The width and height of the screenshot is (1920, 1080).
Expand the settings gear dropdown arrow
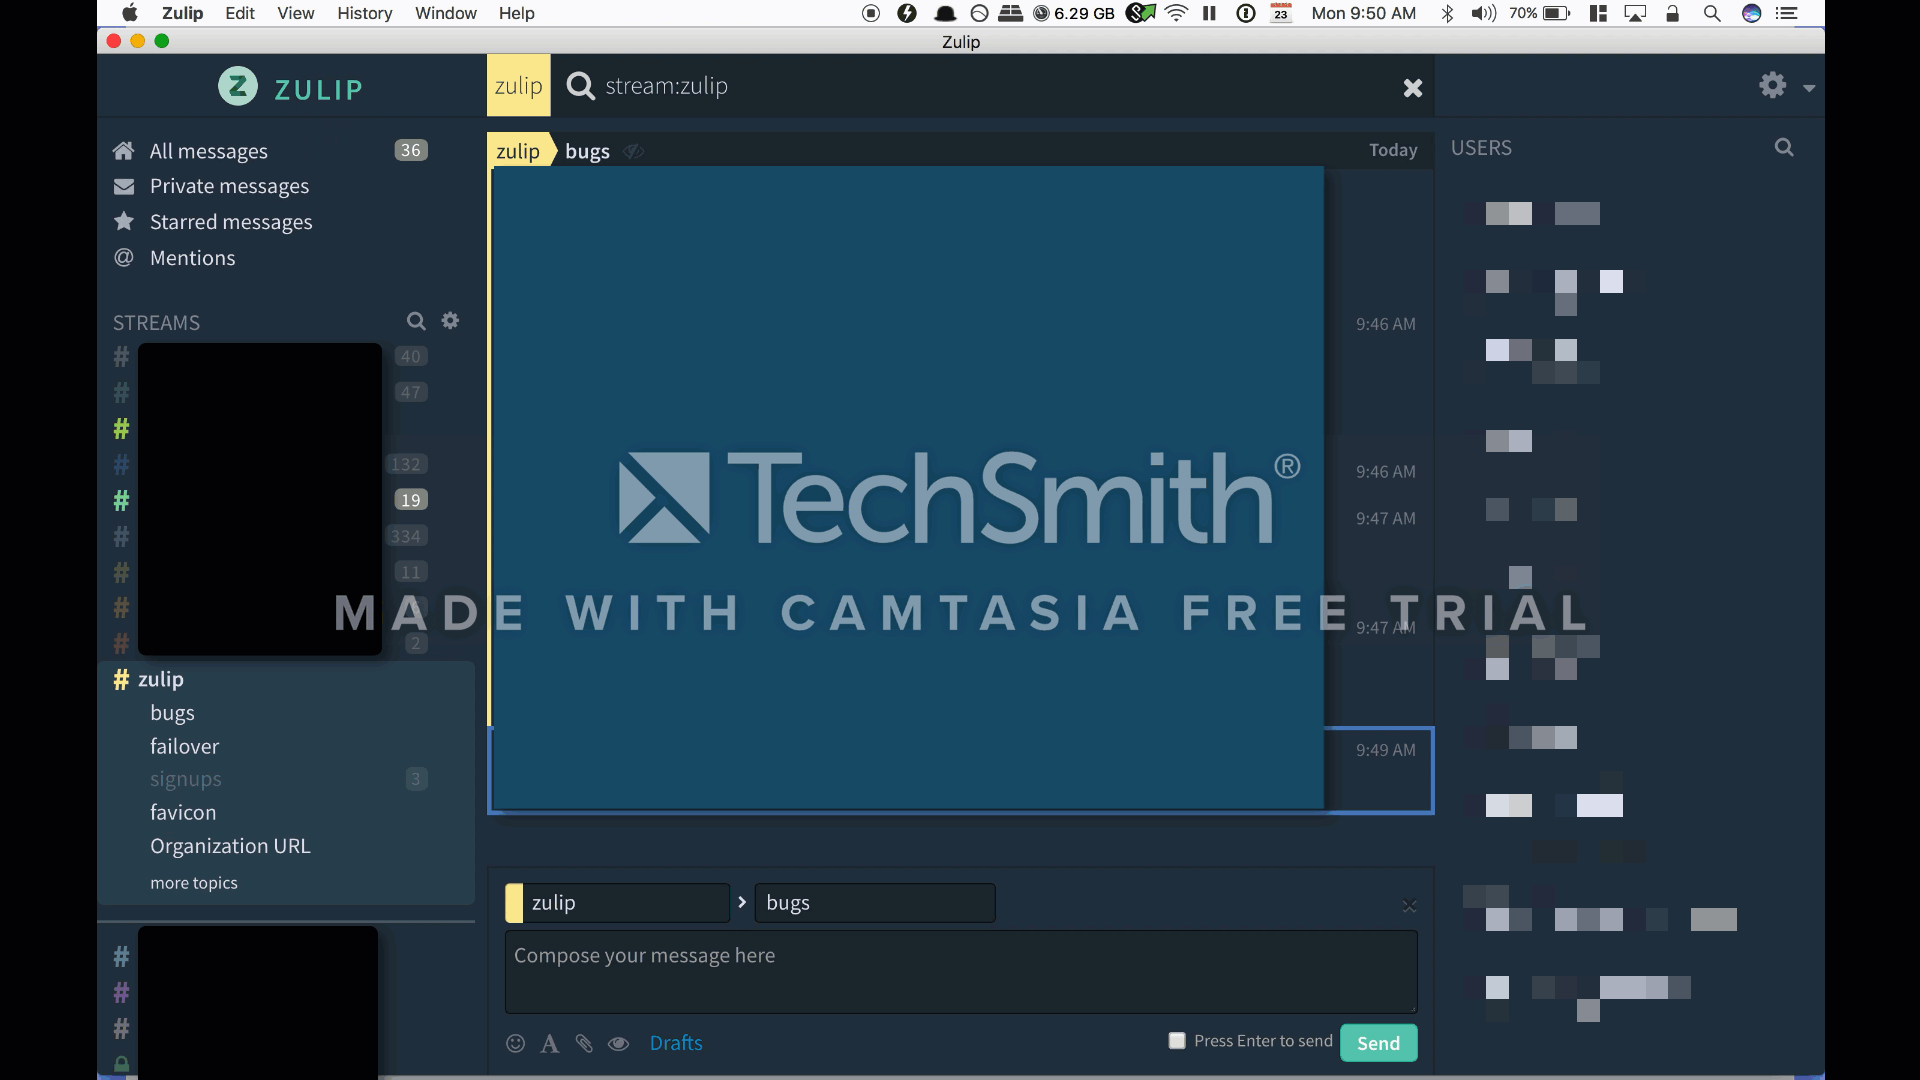[x=1809, y=88]
